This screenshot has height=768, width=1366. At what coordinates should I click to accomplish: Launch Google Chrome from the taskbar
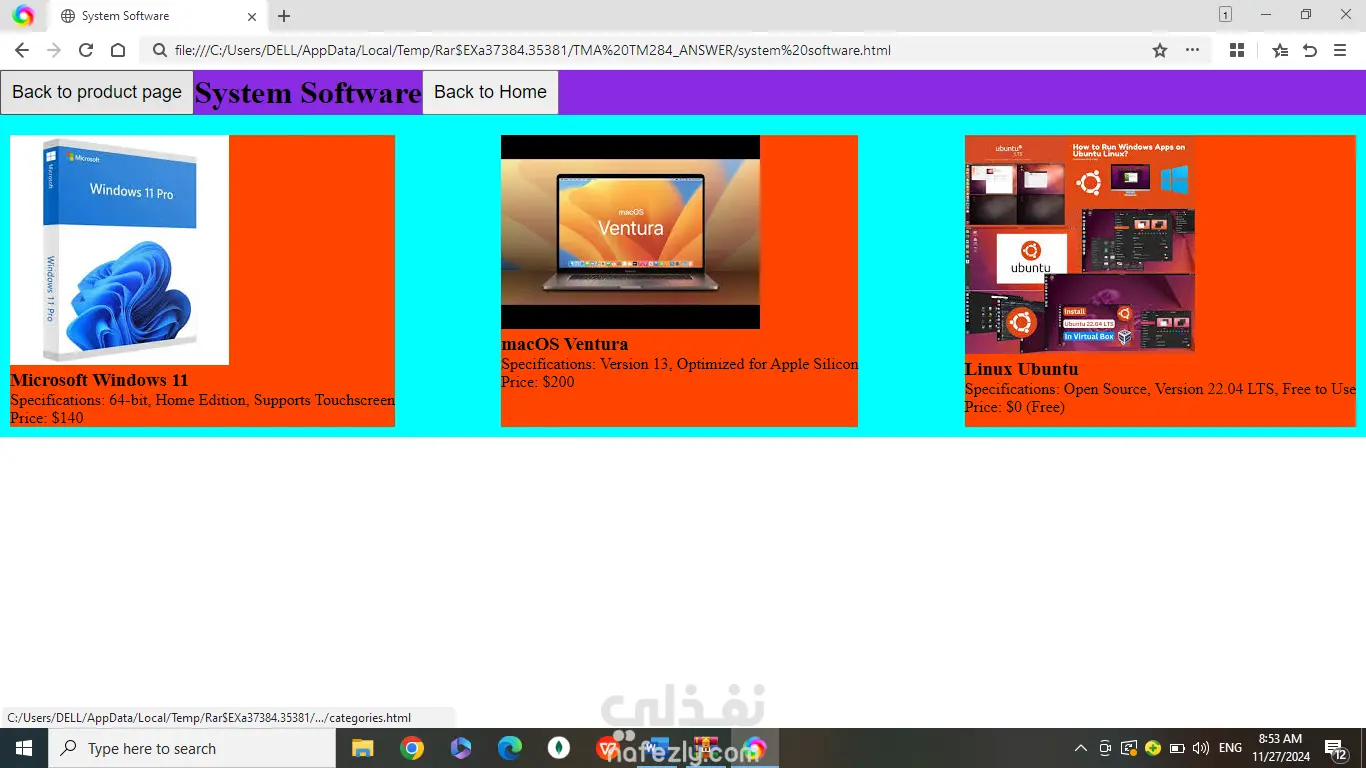[412, 748]
